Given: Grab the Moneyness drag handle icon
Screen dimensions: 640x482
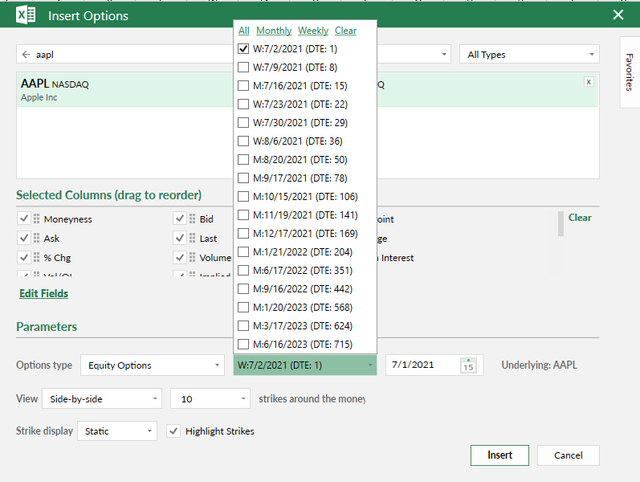Looking at the screenshot, I should coord(37,219).
